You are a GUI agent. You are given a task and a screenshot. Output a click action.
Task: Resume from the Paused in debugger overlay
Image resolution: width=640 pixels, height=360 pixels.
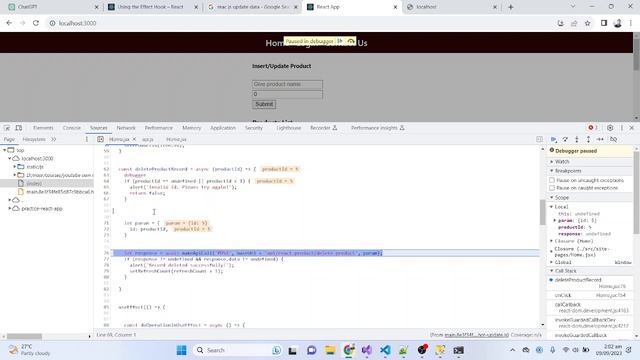pyautogui.click(x=340, y=41)
